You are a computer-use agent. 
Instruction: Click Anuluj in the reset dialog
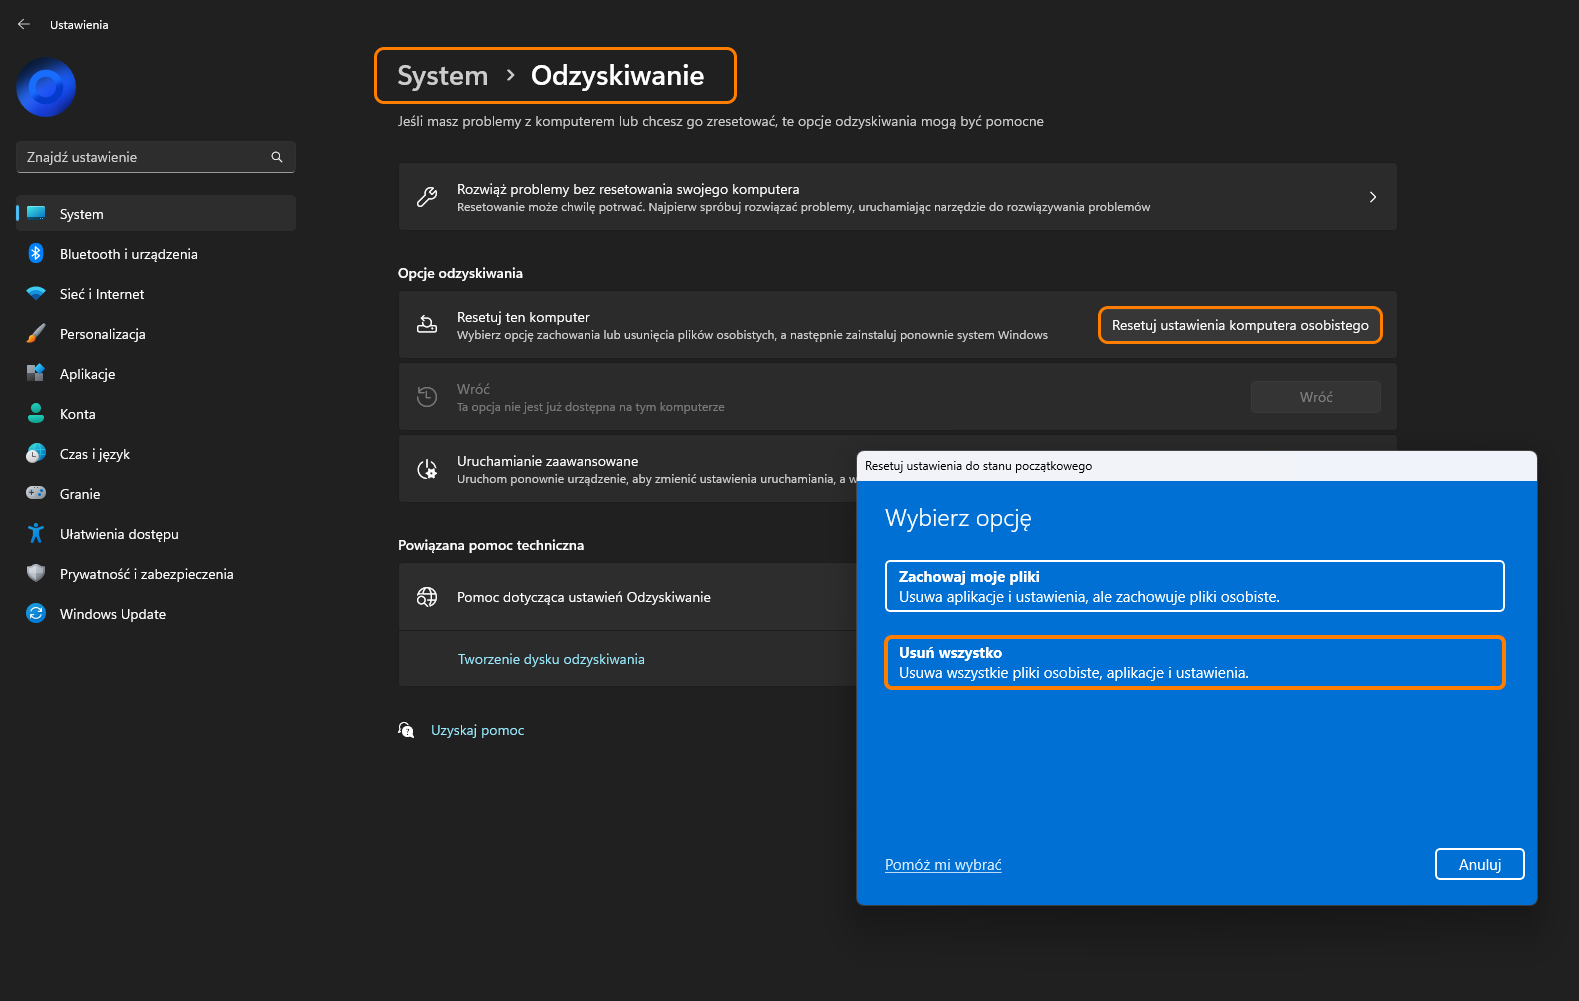coord(1480,864)
